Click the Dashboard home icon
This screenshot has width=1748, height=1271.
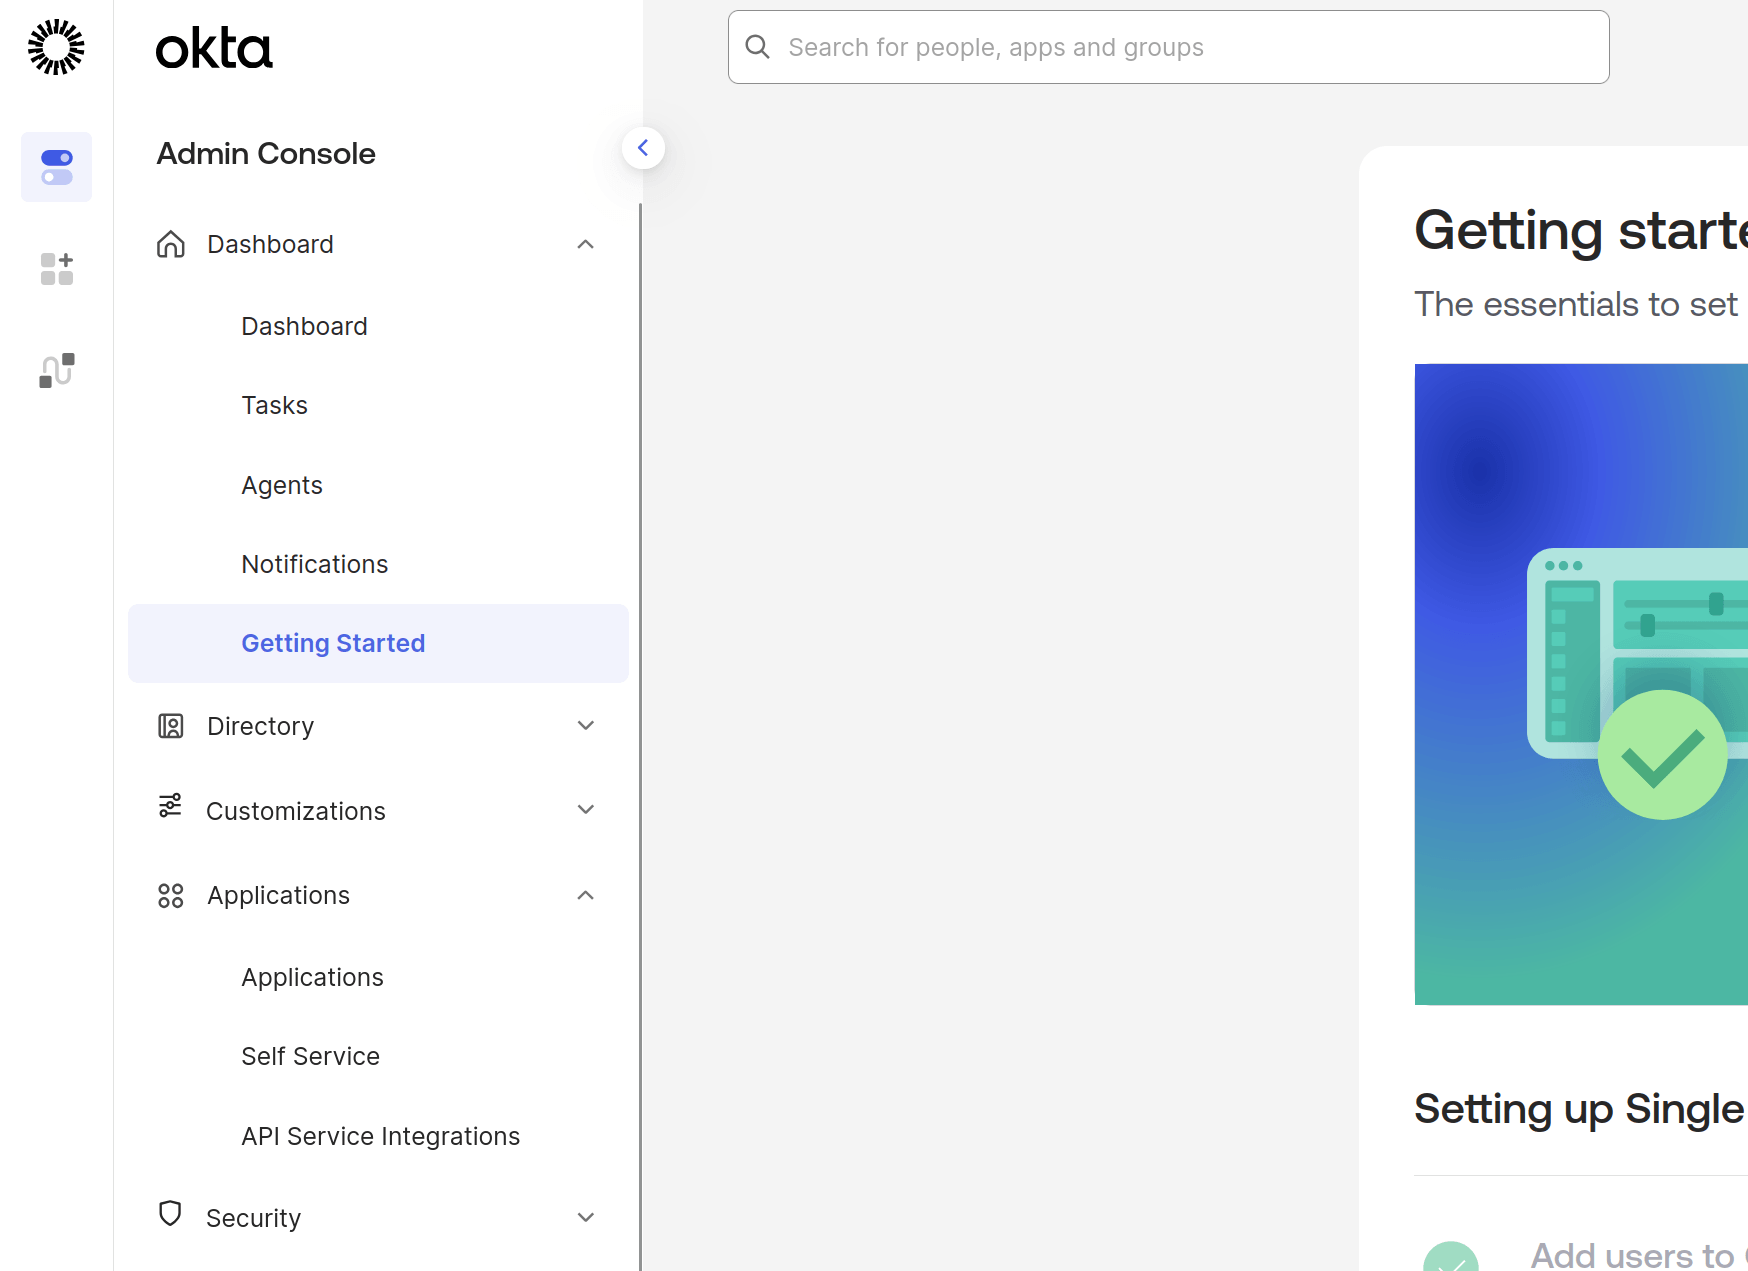point(171,244)
